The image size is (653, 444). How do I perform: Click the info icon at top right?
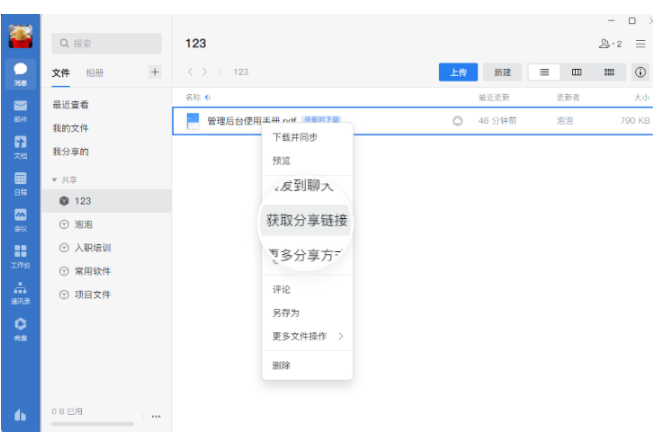click(640, 72)
